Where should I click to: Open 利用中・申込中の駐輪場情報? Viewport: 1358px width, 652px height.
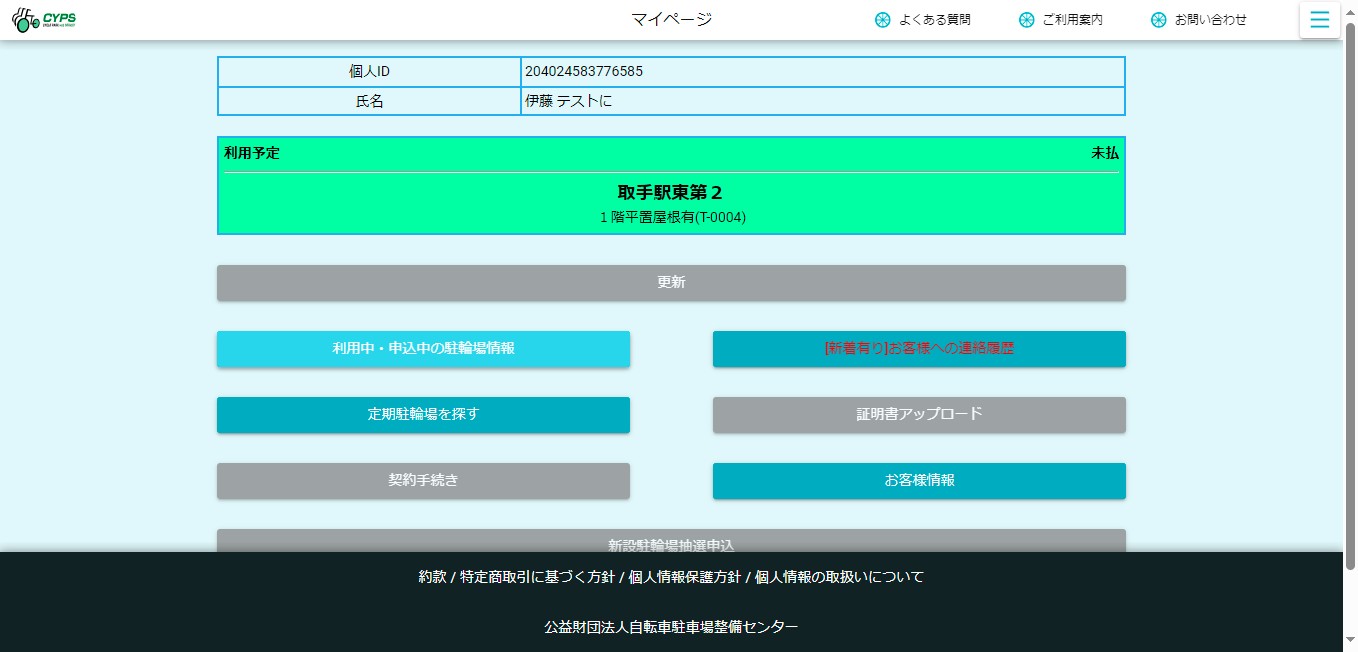[423, 349]
